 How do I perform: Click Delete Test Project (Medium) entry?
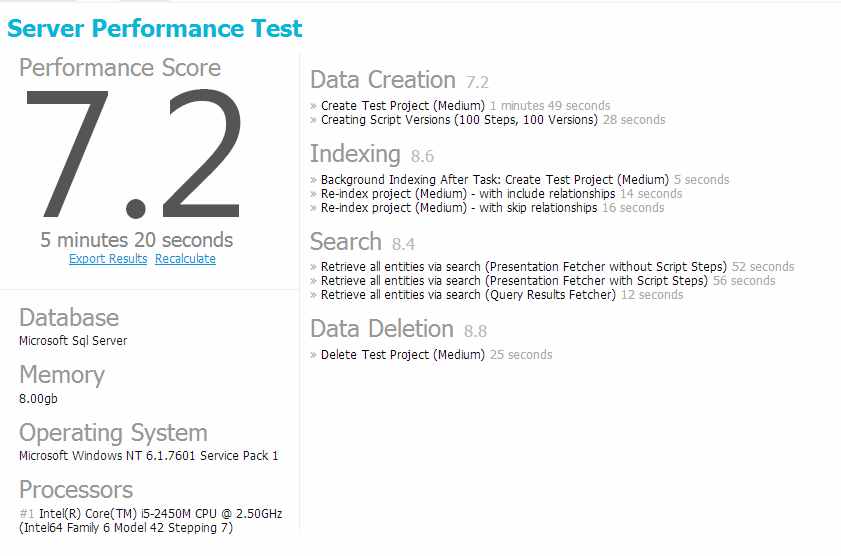point(402,355)
